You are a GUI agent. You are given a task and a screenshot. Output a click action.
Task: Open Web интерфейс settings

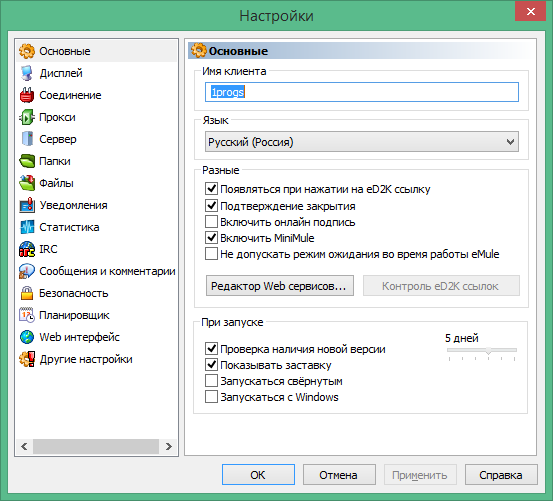[x=80, y=337]
